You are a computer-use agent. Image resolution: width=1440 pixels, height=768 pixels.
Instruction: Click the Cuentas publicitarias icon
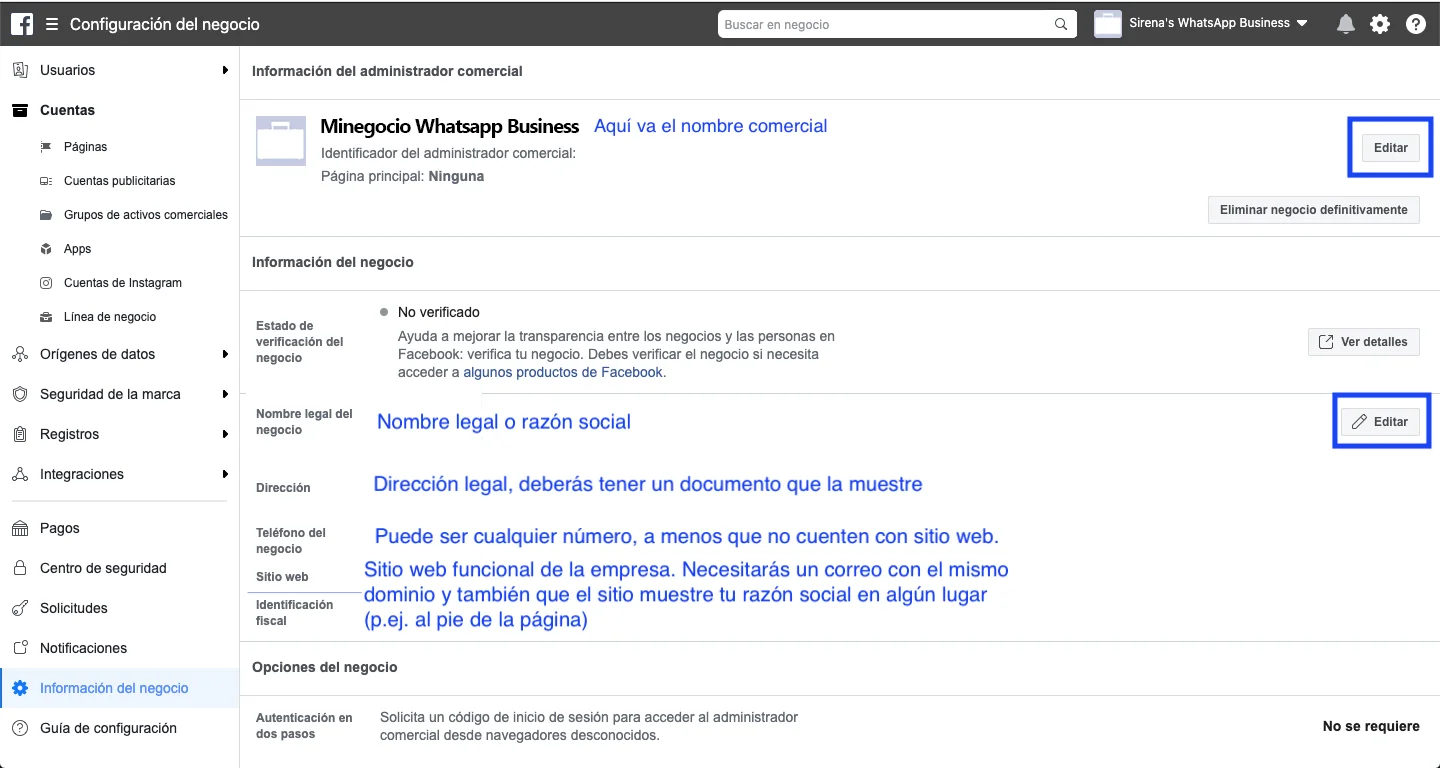(x=46, y=181)
